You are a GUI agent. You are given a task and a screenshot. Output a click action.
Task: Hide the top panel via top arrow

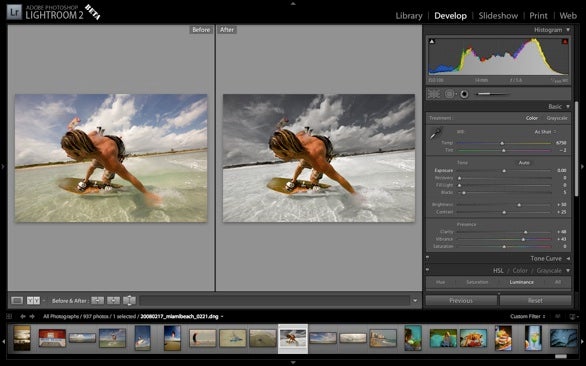tap(293, 3)
